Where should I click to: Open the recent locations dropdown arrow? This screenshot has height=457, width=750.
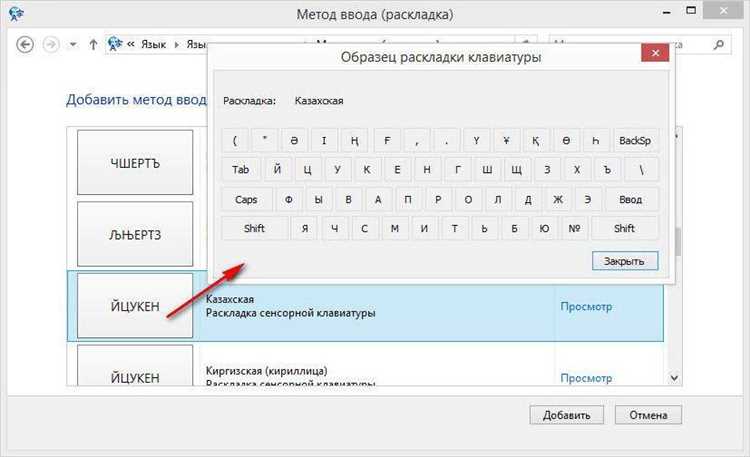73,45
